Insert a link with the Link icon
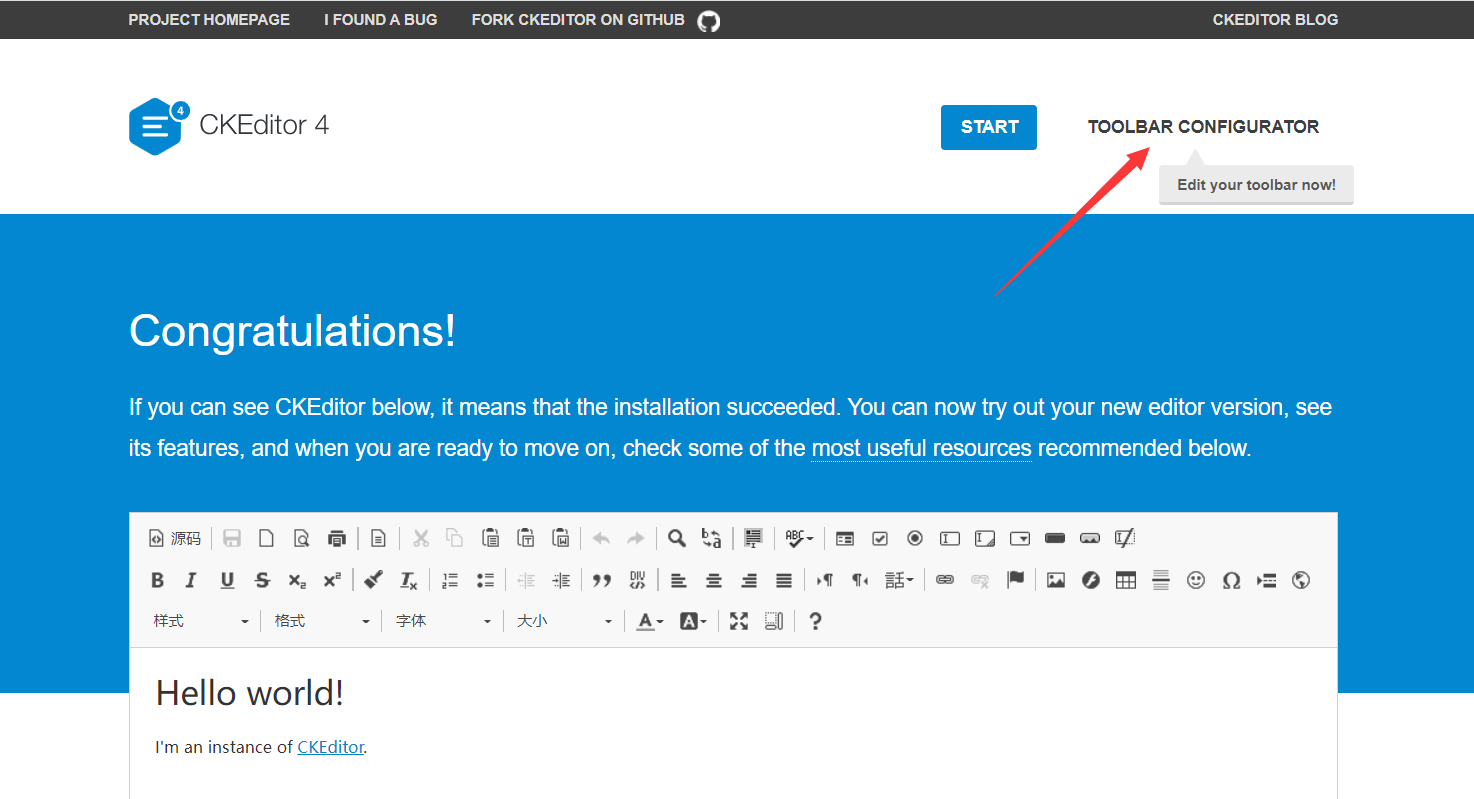 pyautogui.click(x=945, y=580)
